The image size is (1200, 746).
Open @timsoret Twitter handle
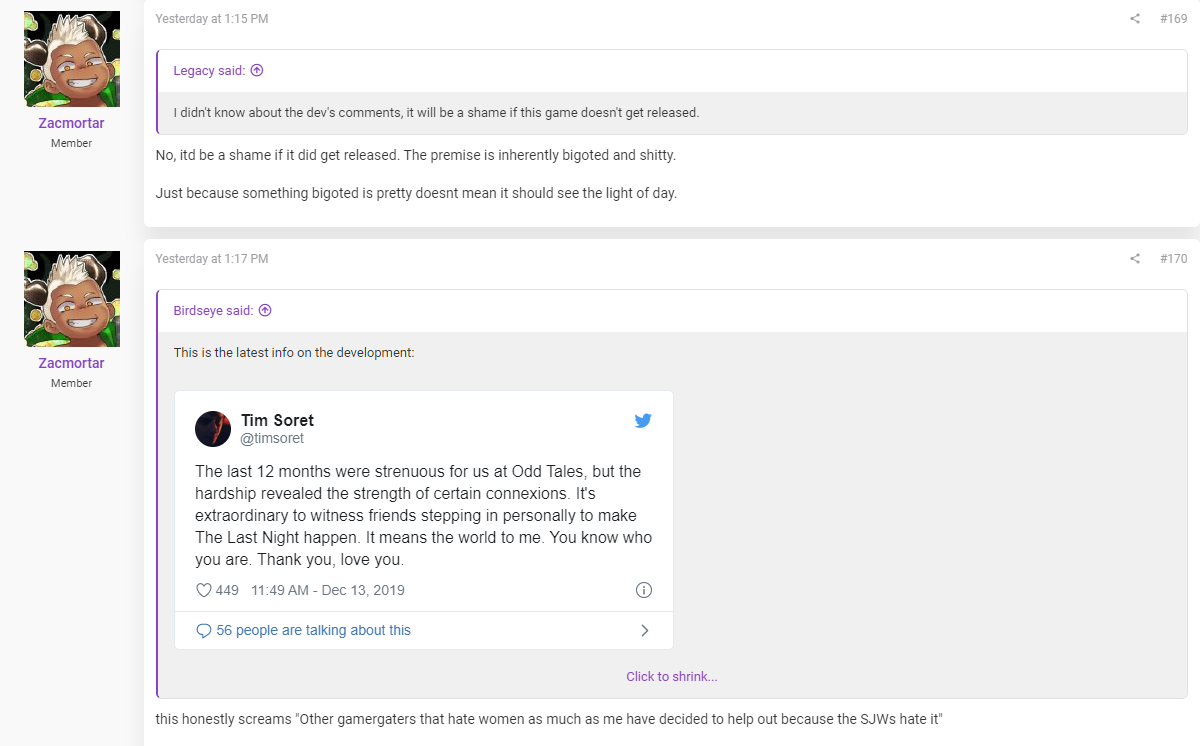point(272,438)
